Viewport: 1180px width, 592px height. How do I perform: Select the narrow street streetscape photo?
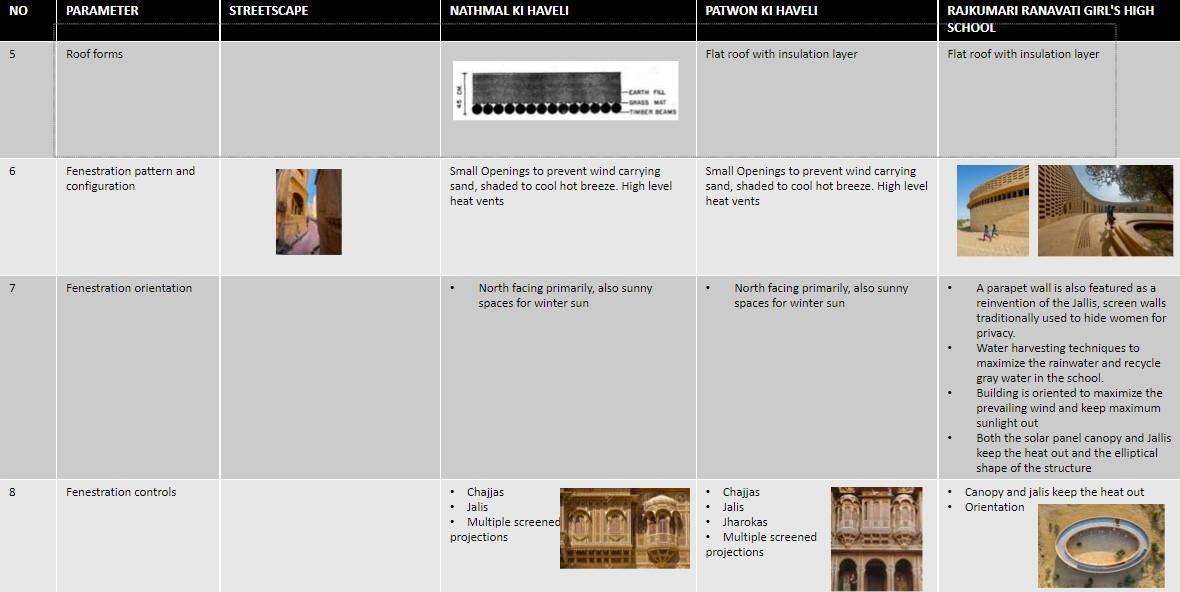click(309, 211)
